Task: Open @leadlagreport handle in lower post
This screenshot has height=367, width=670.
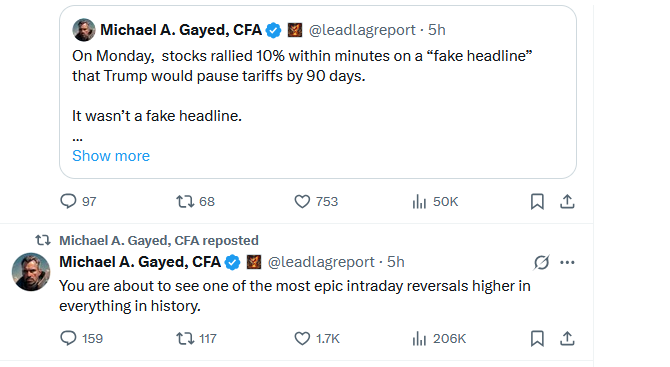Action: pyautogui.click(x=321, y=262)
